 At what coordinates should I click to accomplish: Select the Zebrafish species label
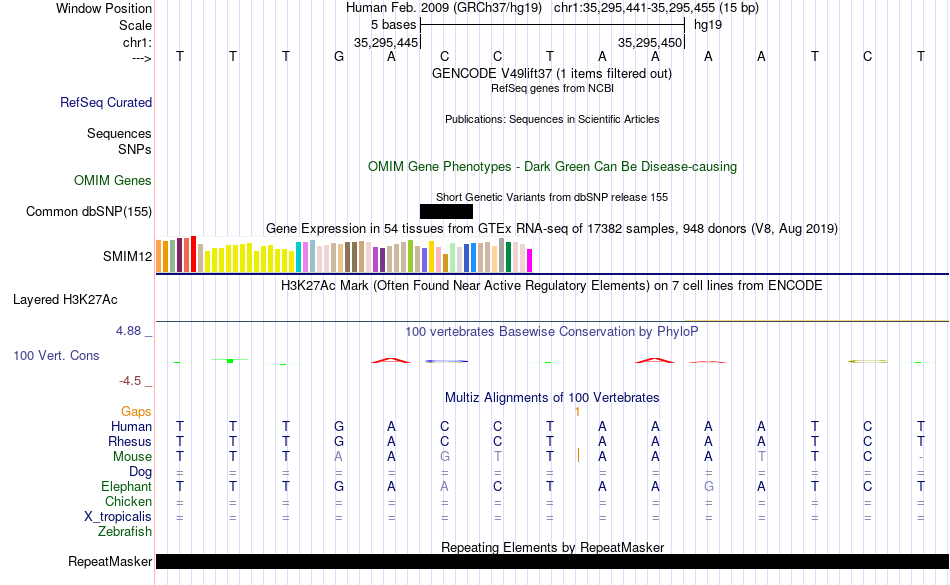(125, 532)
